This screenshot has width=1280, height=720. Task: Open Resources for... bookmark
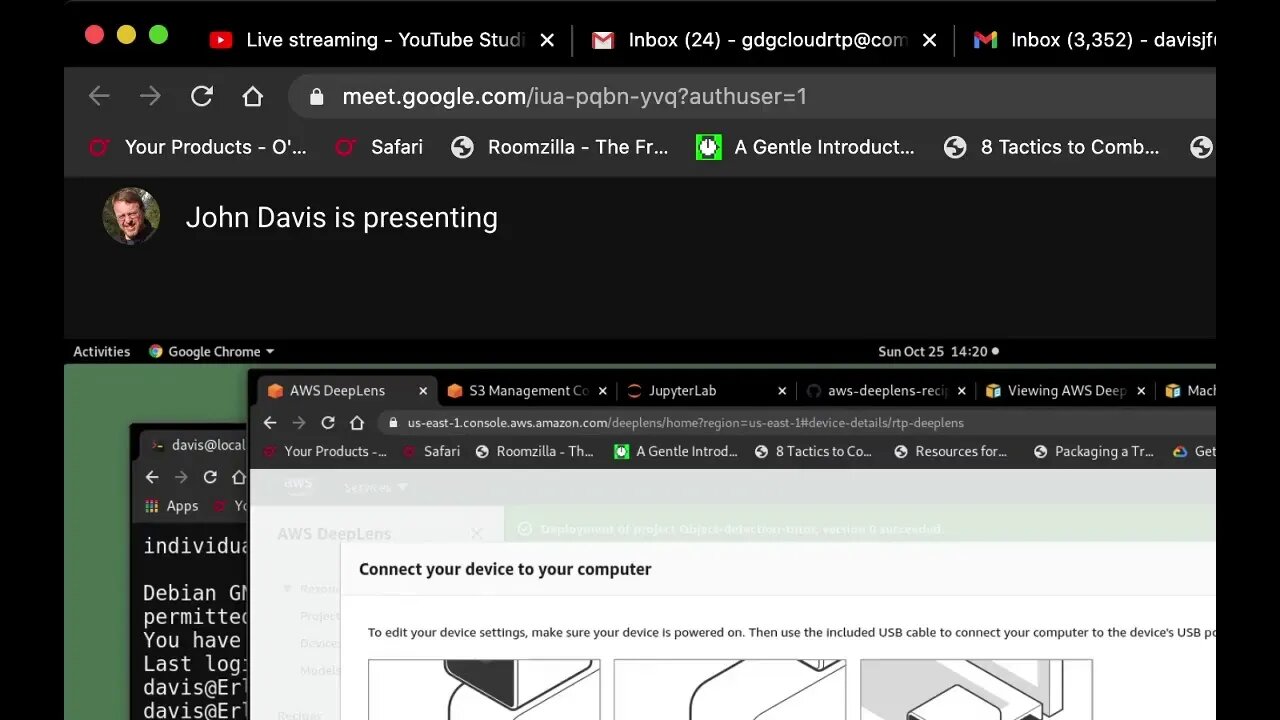950,452
